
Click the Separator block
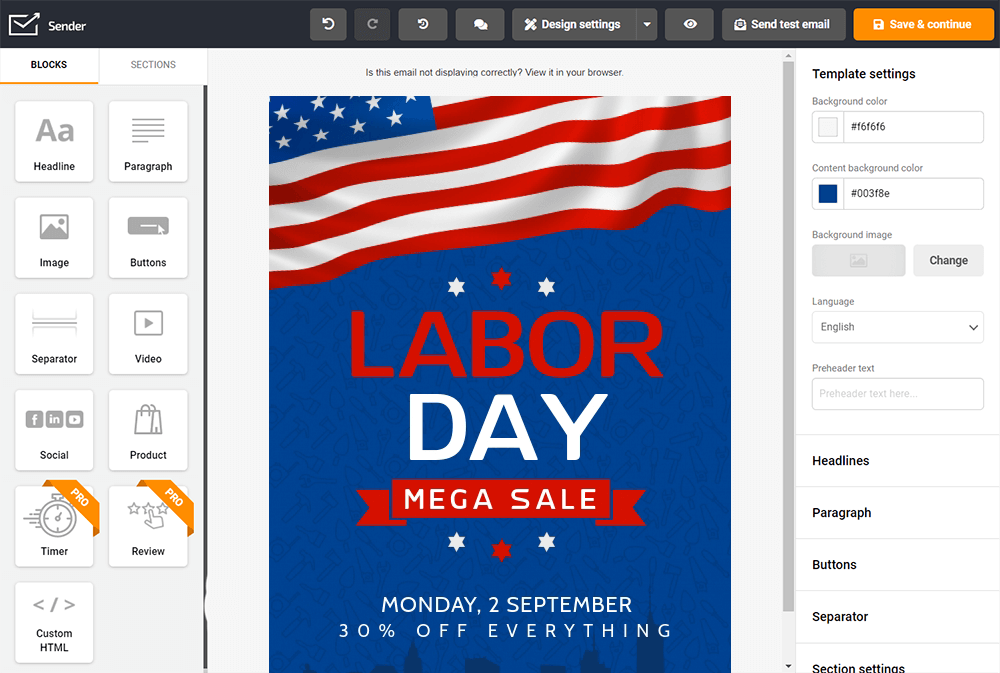tap(54, 333)
